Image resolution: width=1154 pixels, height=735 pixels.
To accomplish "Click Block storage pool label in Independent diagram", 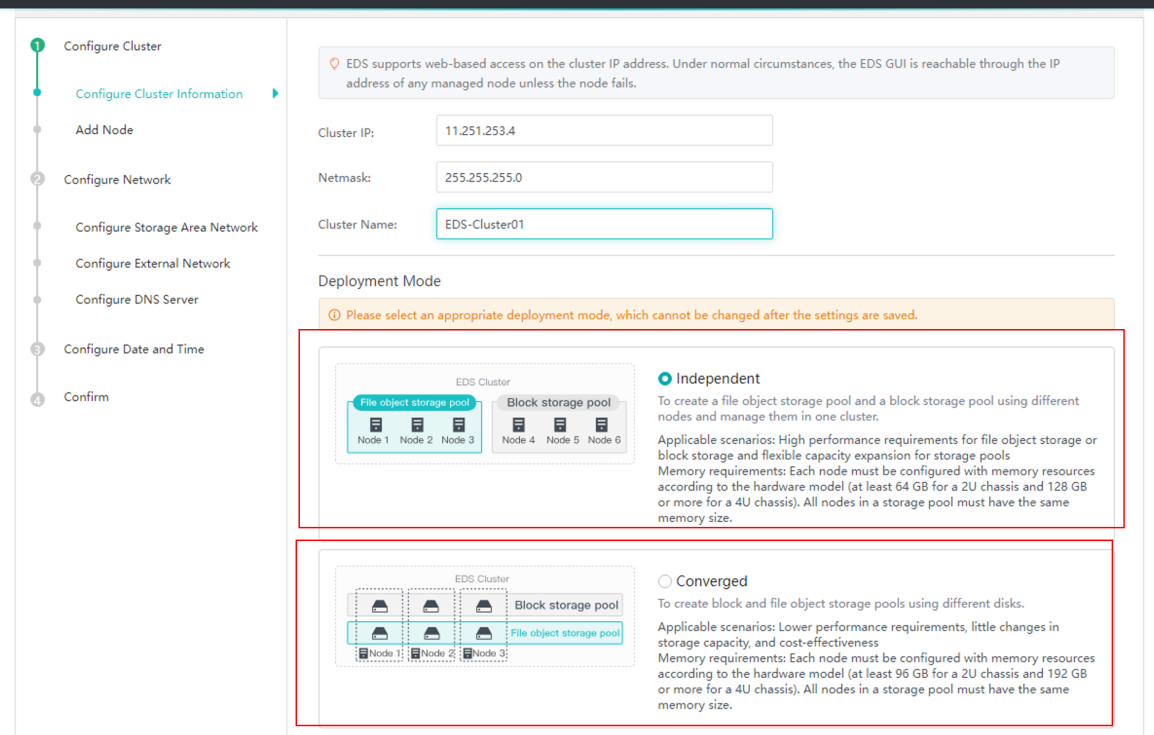I will (559, 402).
